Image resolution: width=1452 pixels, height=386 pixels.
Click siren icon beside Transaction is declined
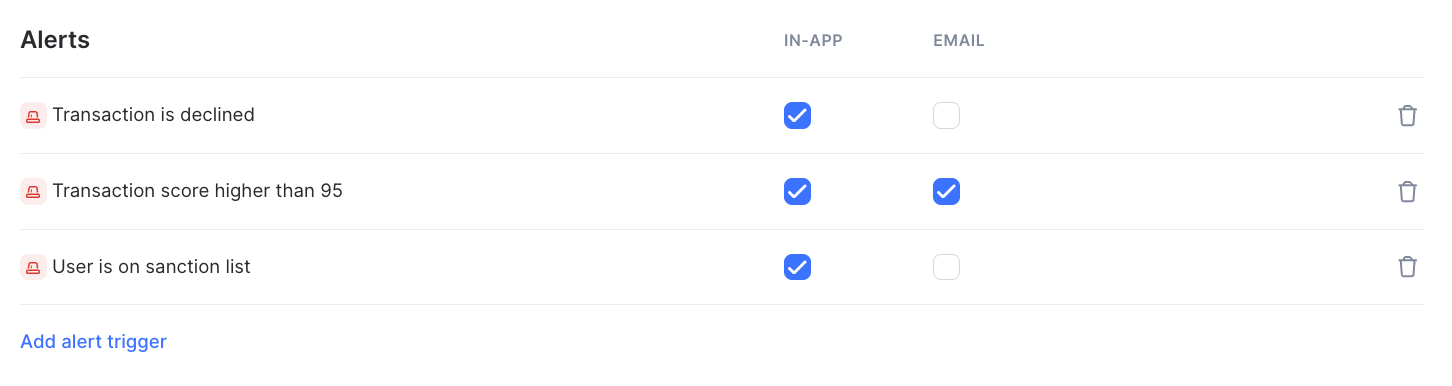point(33,116)
